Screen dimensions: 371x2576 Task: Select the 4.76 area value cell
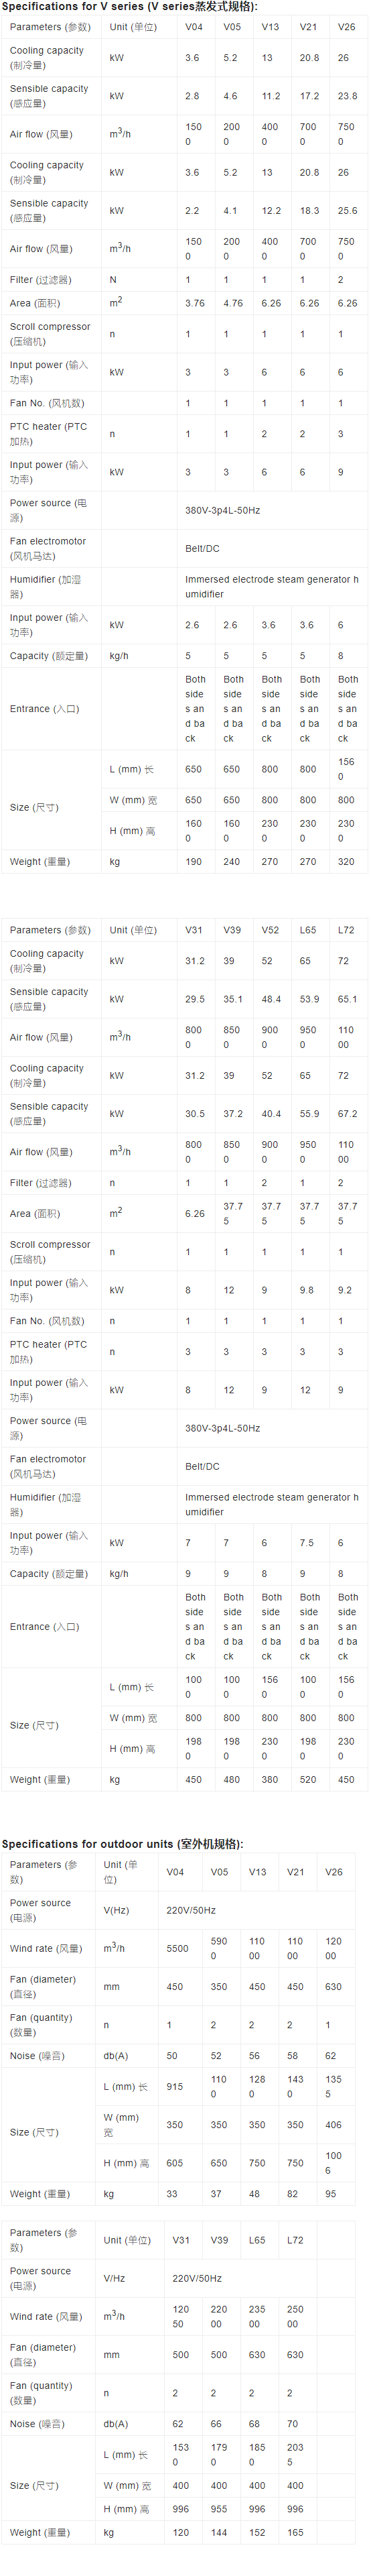click(233, 303)
